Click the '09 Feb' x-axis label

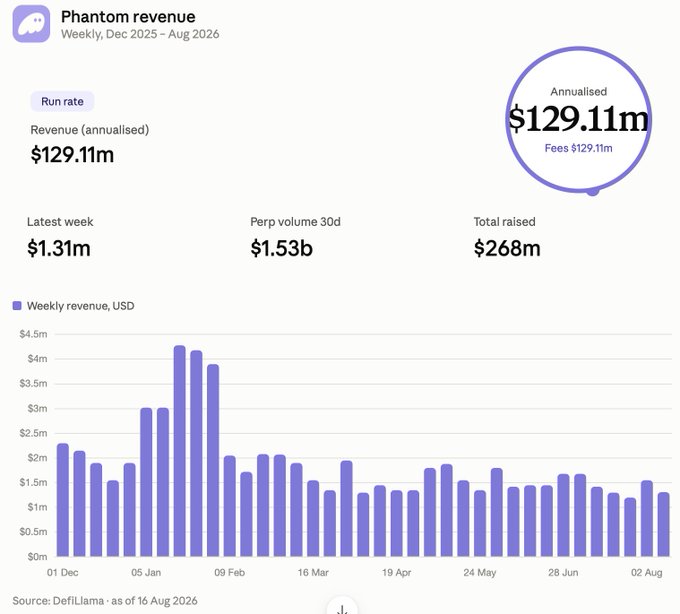[x=230, y=572]
